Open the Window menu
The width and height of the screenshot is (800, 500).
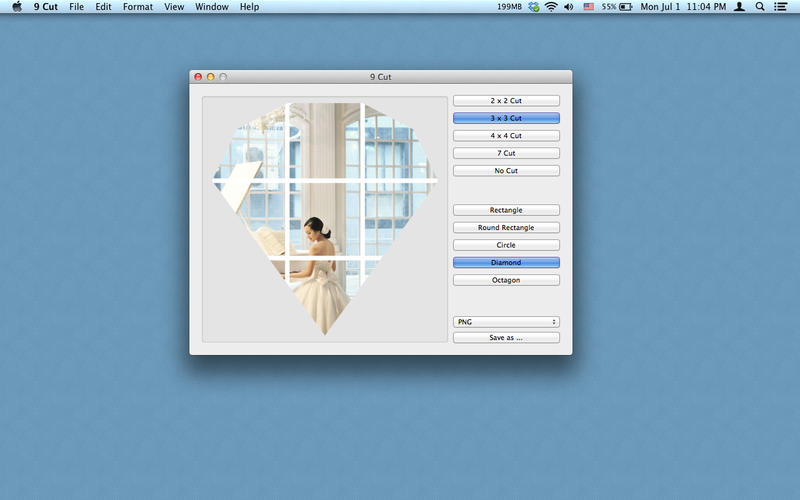coord(212,7)
